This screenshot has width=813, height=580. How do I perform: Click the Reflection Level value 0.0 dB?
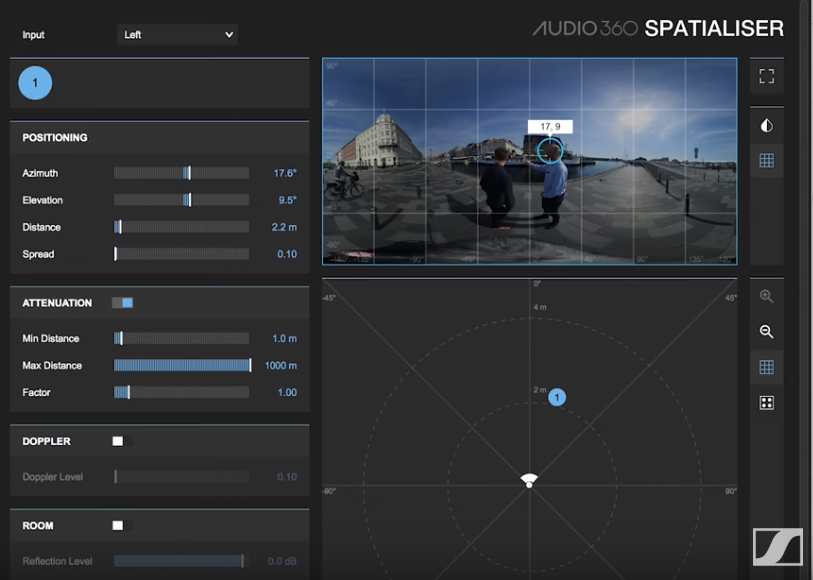(x=282, y=561)
